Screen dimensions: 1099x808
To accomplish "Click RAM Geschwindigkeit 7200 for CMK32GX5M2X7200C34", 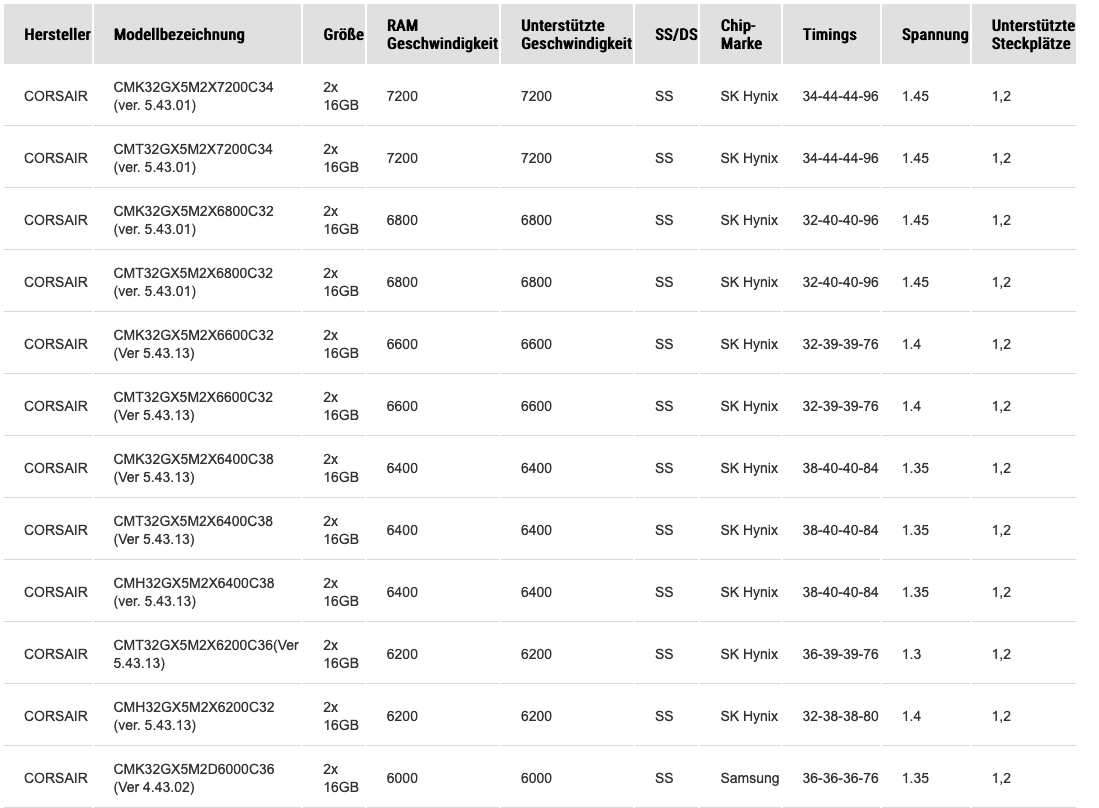I will click(x=402, y=96).
